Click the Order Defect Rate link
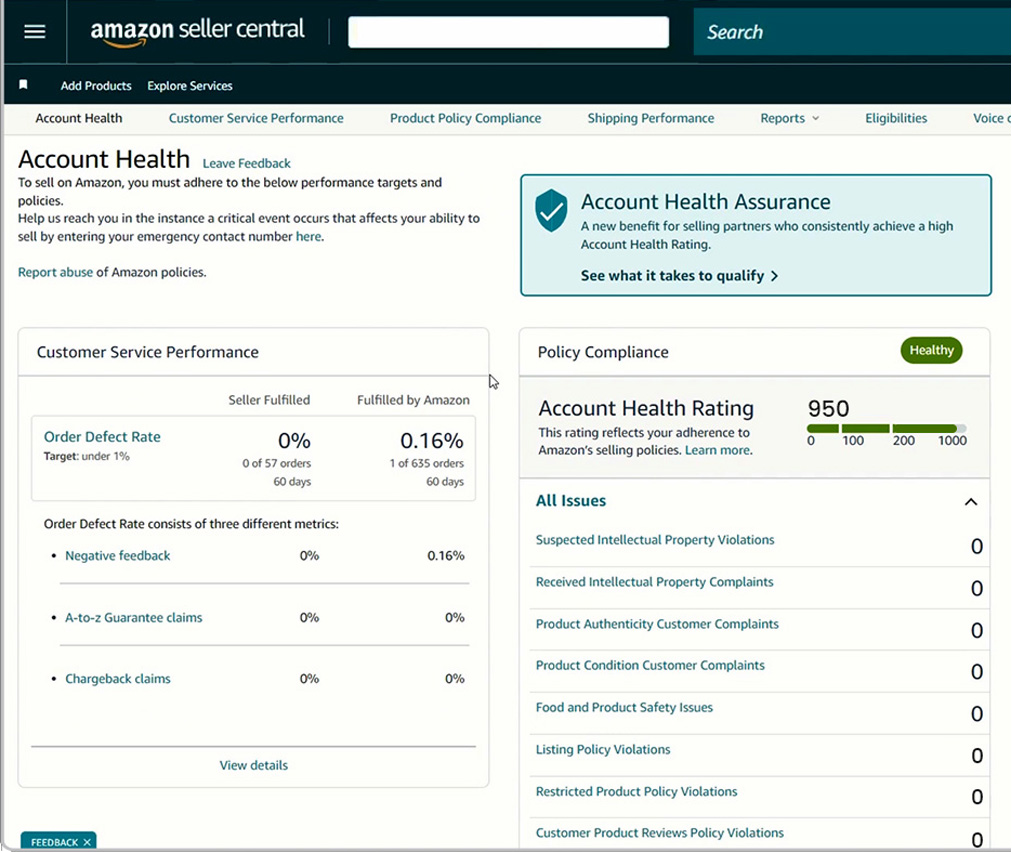This screenshot has width=1012, height=852. click(x=102, y=437)
